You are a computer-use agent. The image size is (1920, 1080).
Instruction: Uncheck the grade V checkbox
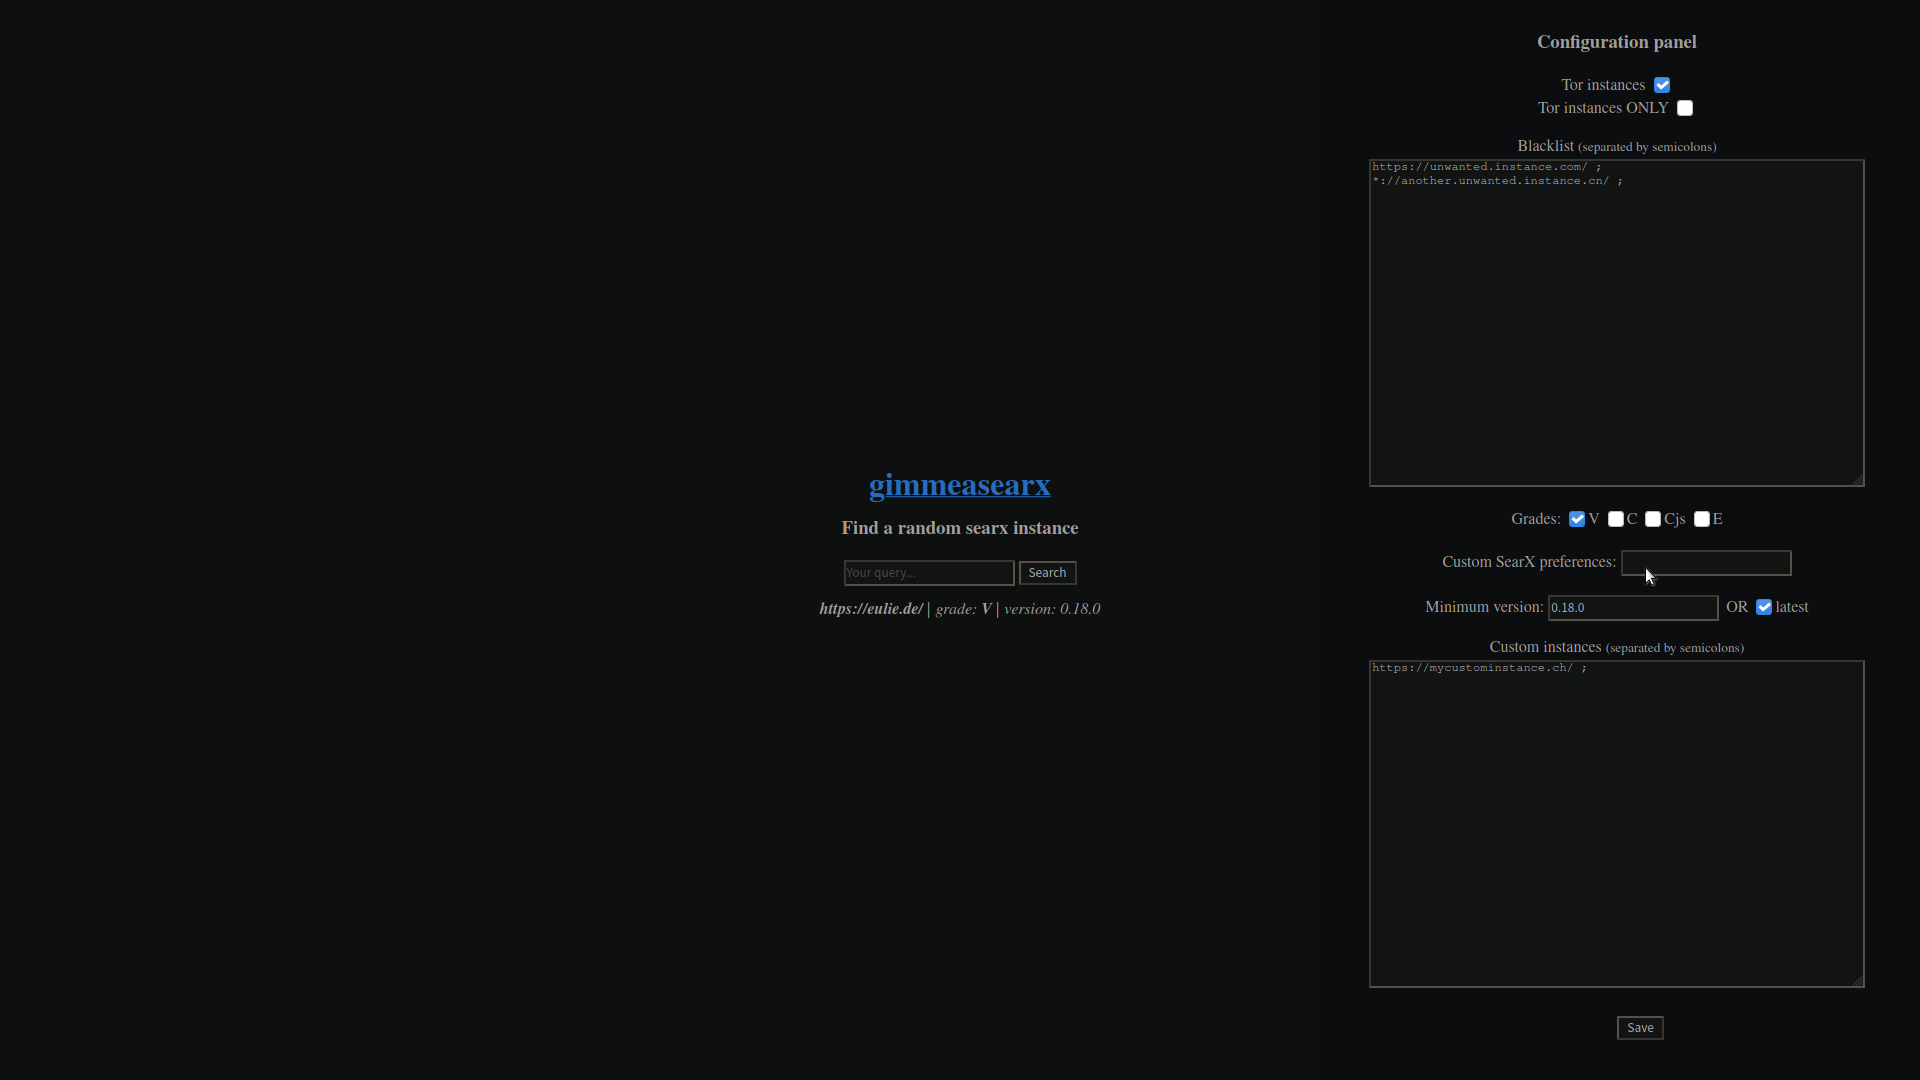(x=1577, y=519)
